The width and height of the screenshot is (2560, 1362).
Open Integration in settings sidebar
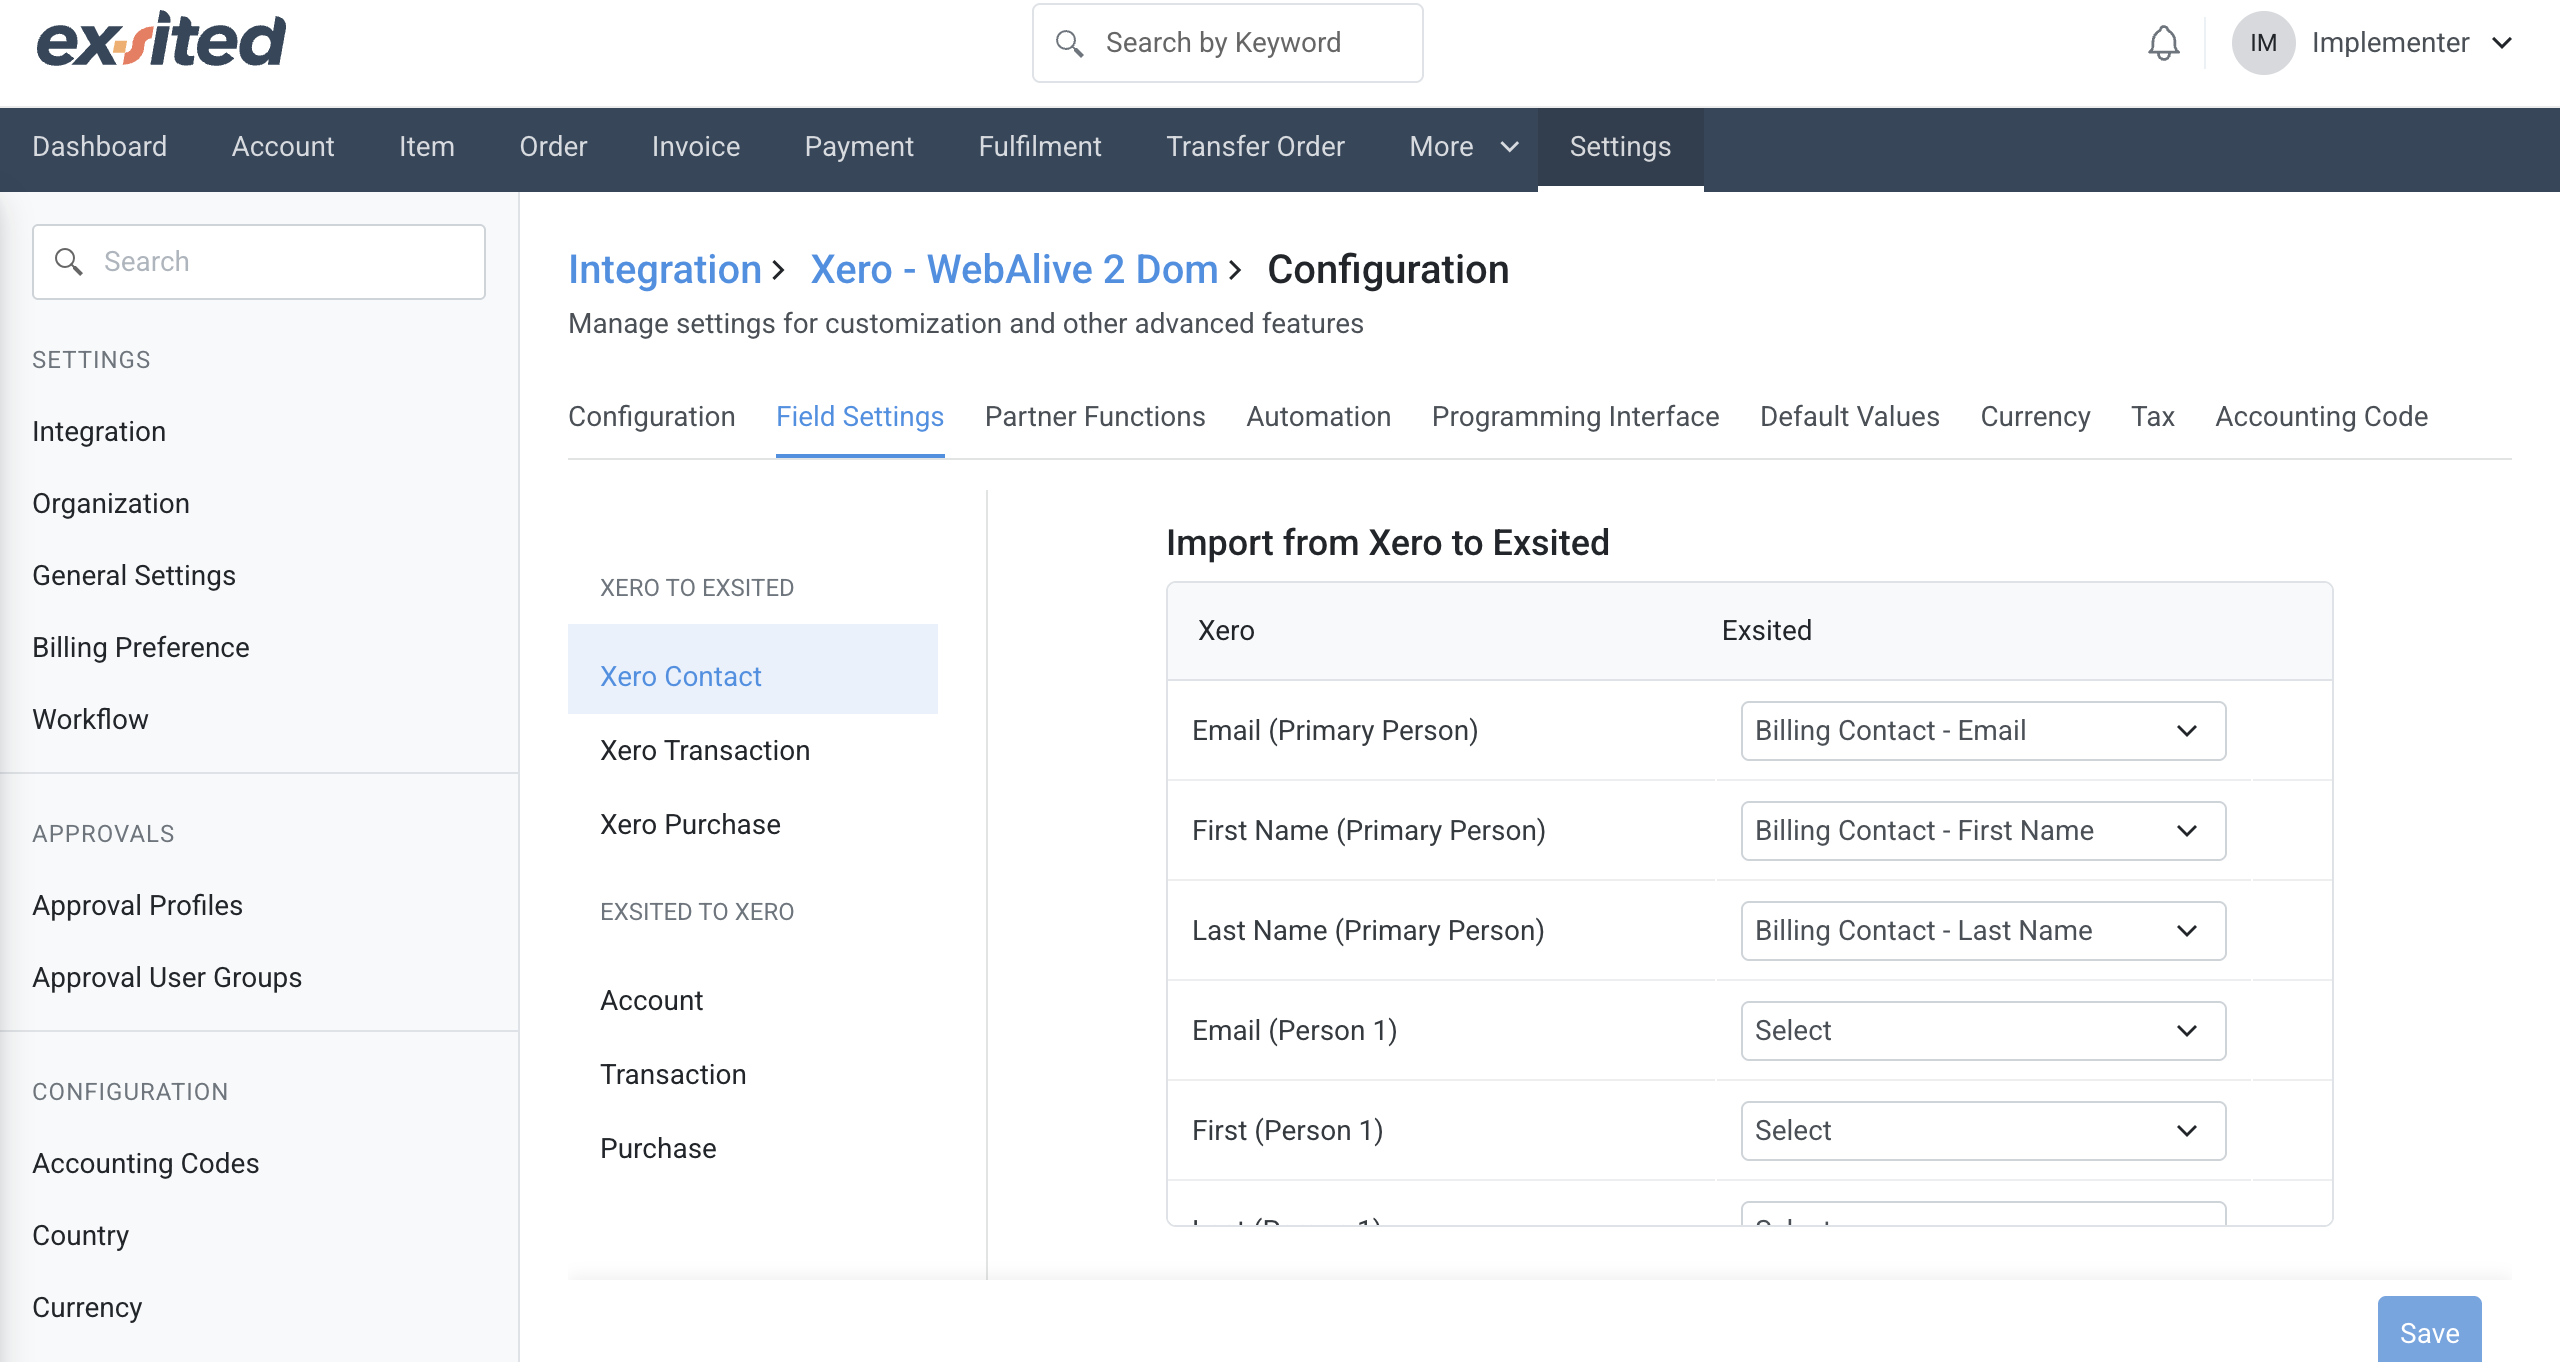(x=99, y=432)
